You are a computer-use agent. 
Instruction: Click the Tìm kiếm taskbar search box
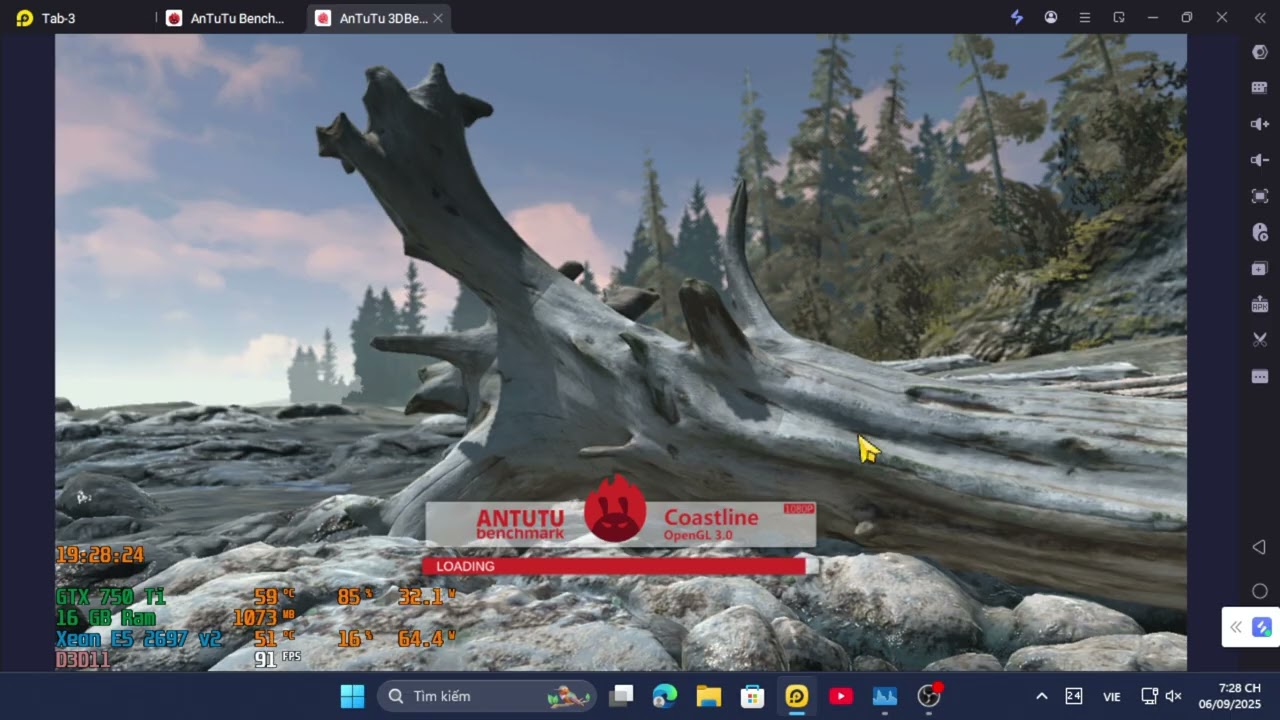pyautogui.click(x=486, y=696)
